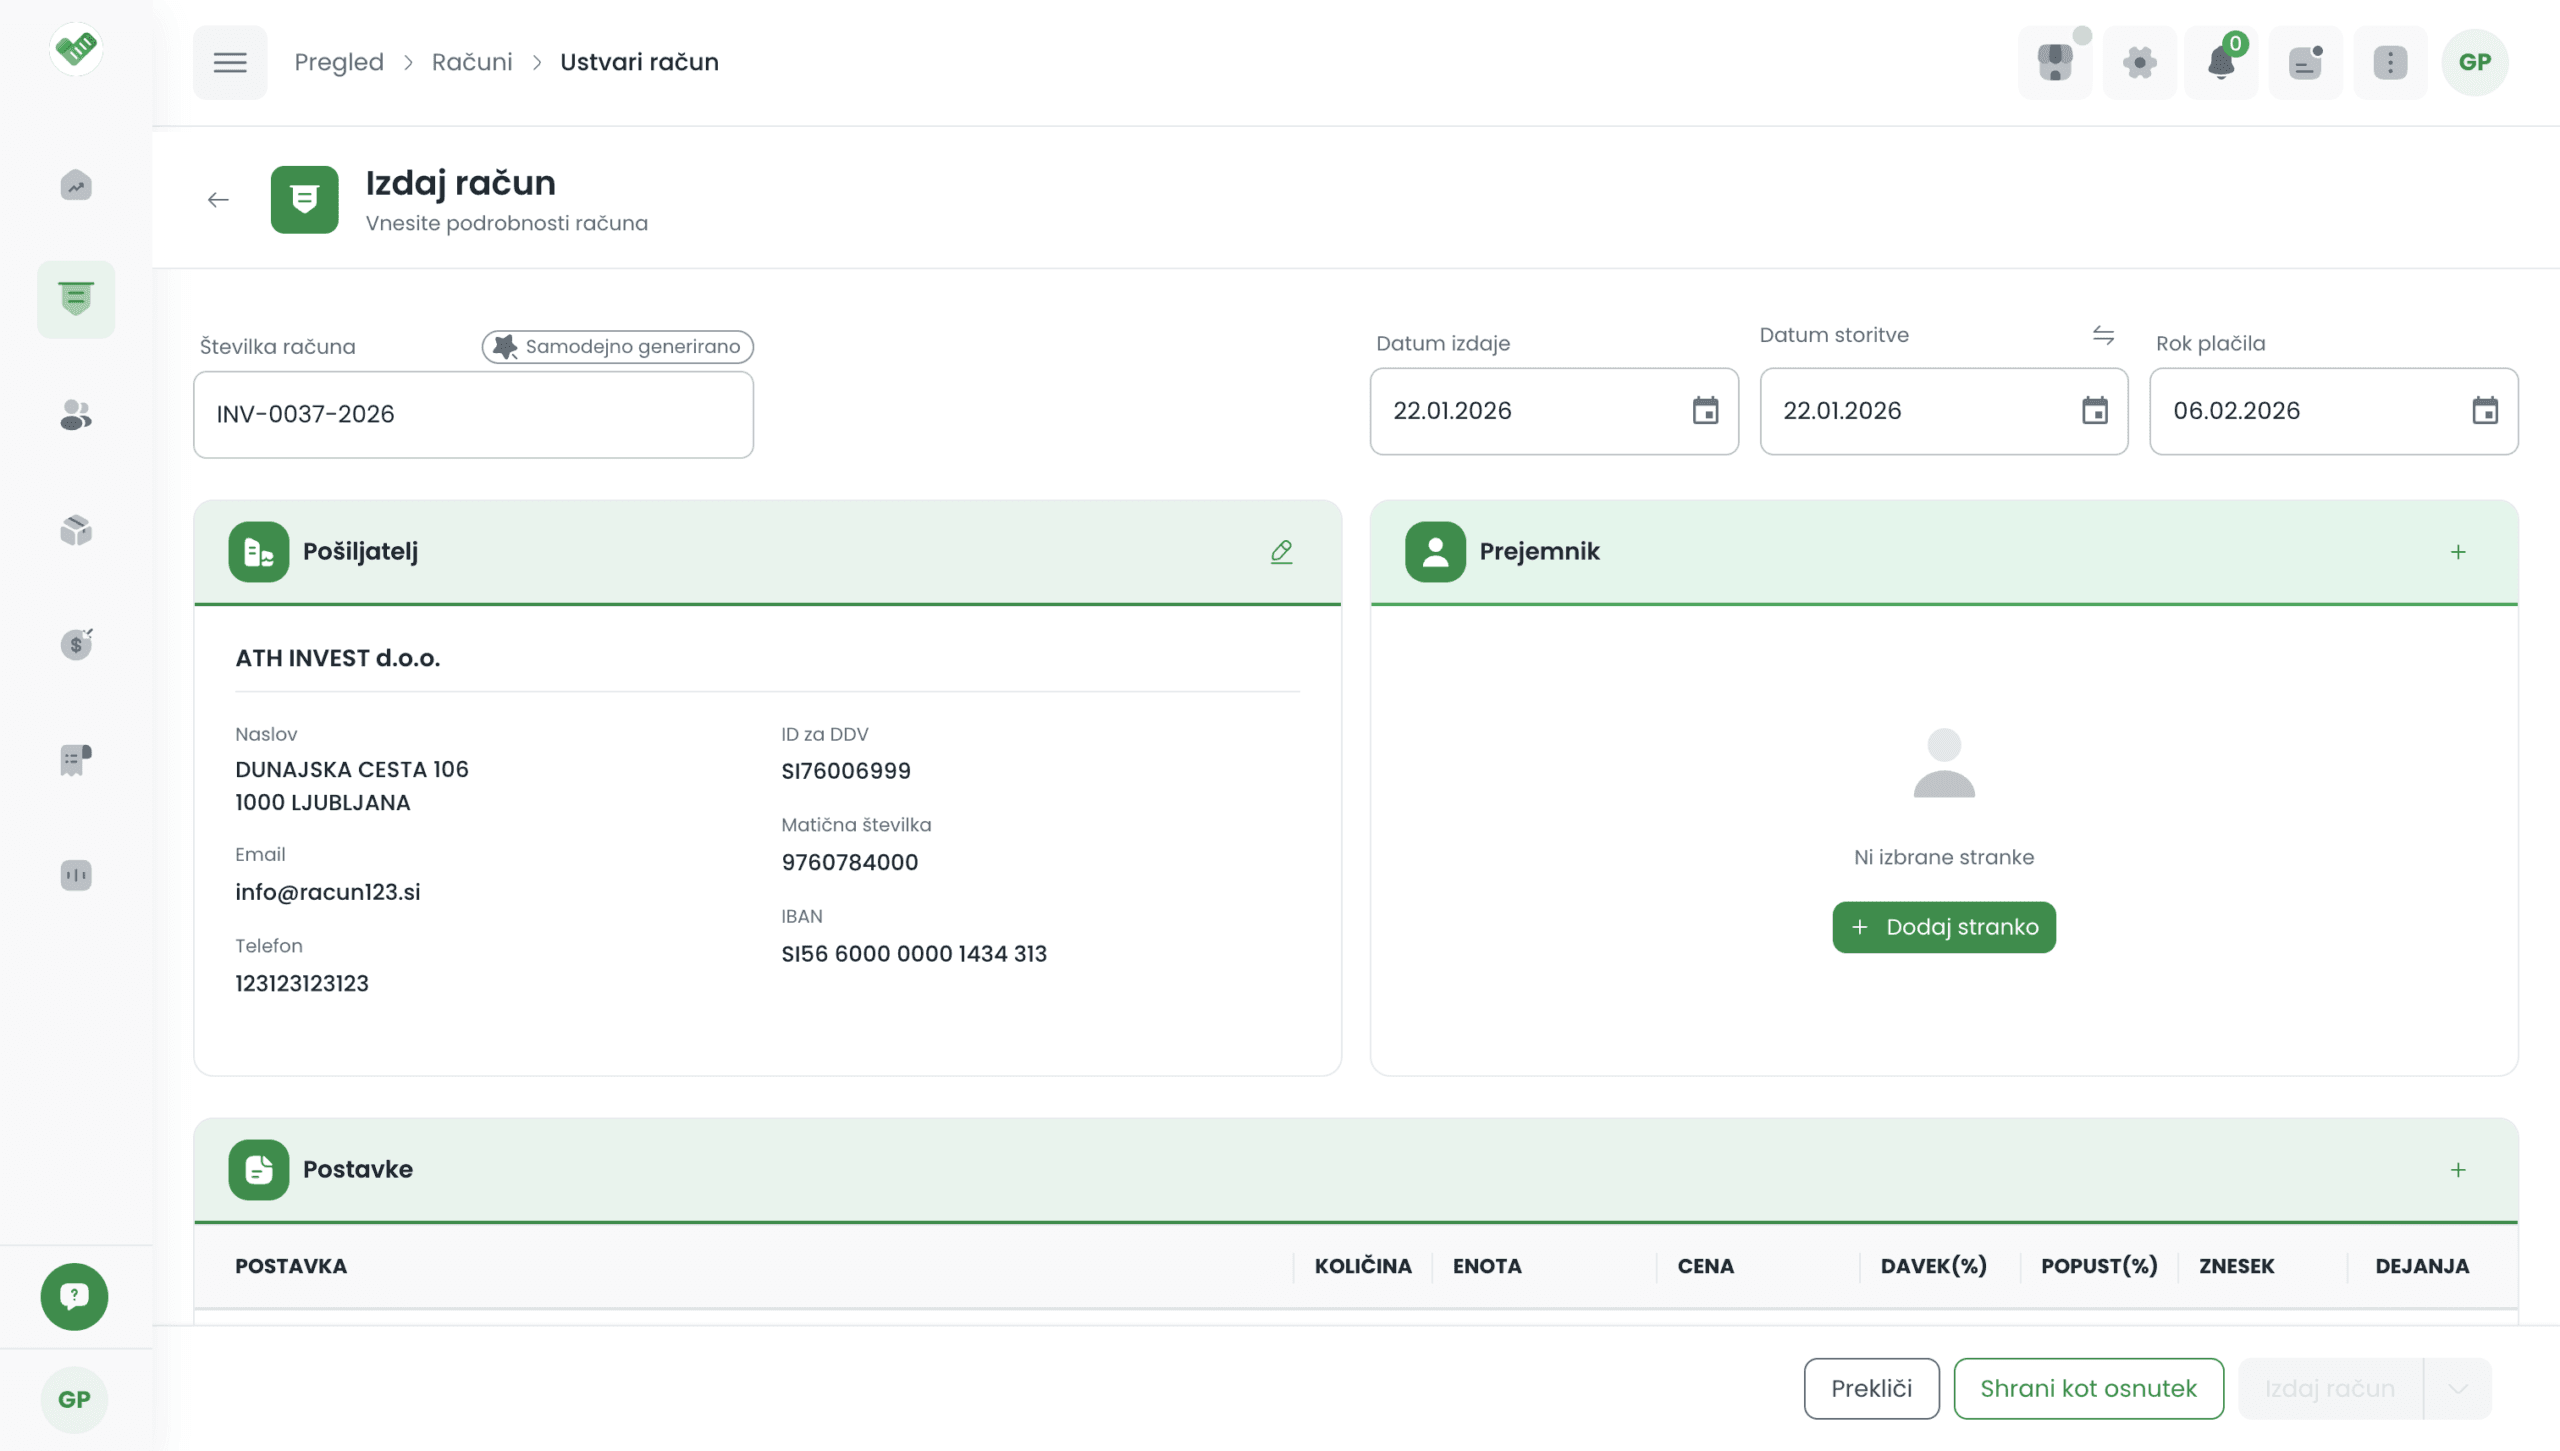This screenshot has height=1451, width=2560.
Task: Open the Datum izdaje calendar picker
Action: [1705, 411]
